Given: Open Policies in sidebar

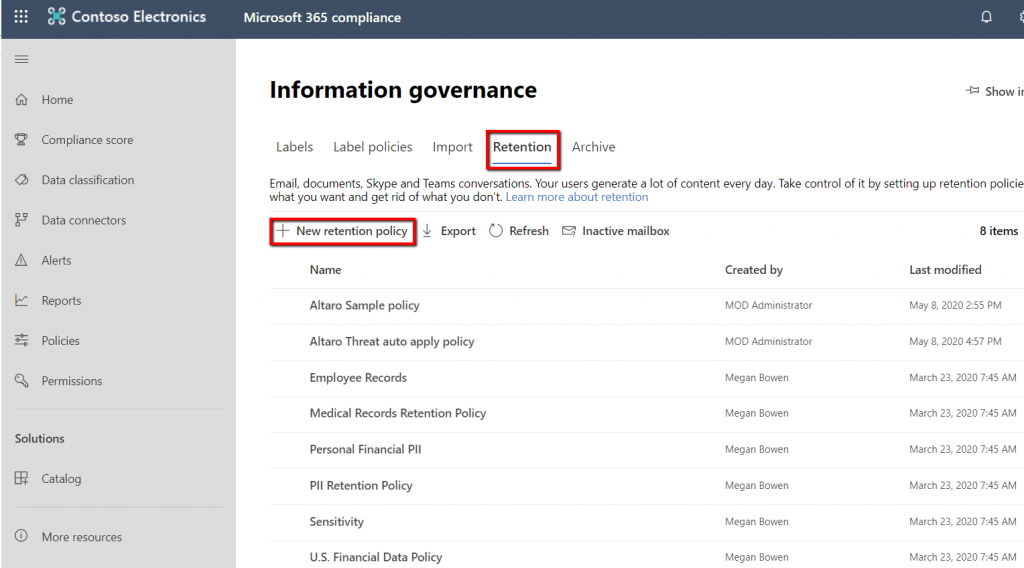Looking at the screenshot, I should (x=61, y=341).
